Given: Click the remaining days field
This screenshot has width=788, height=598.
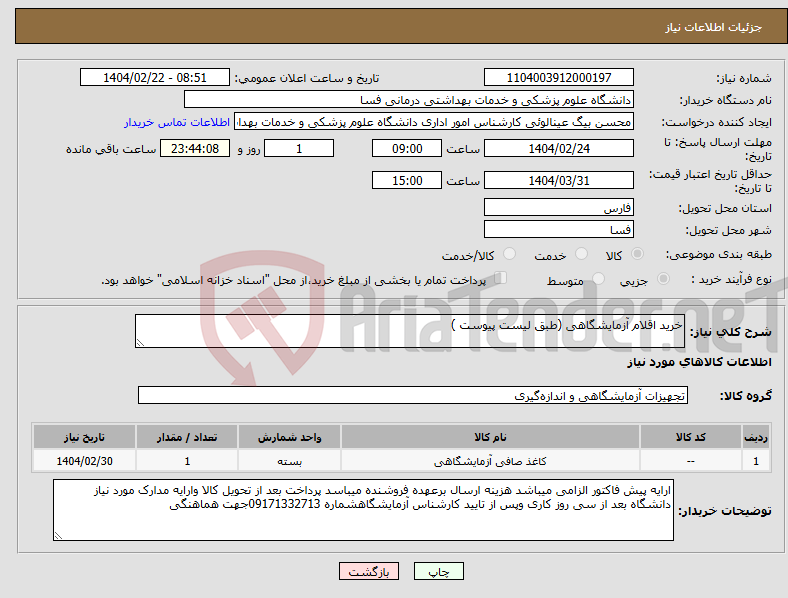Looking at the screenshot, I should tap(299, 148).
